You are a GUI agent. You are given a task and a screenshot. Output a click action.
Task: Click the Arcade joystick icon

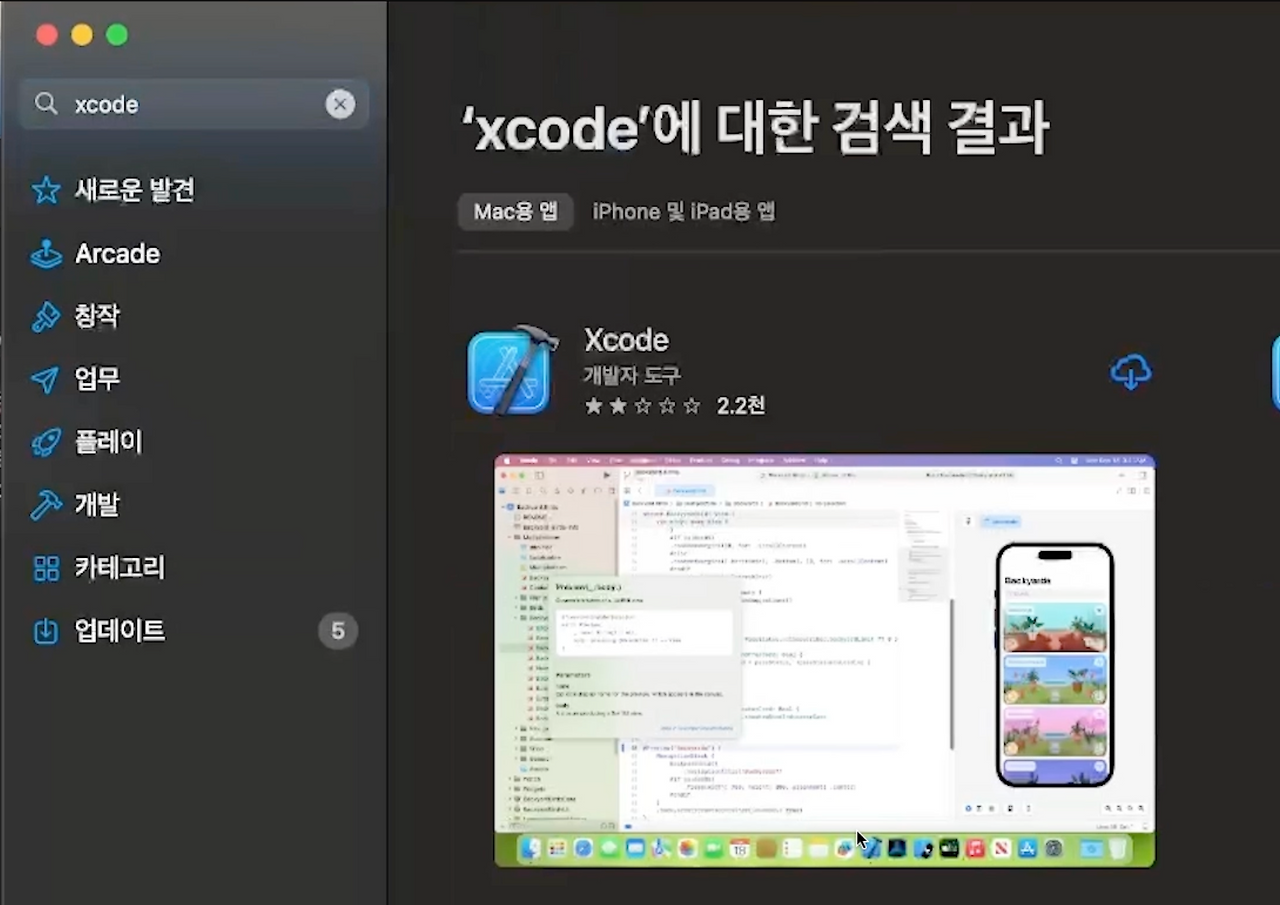tap(46, 254)
